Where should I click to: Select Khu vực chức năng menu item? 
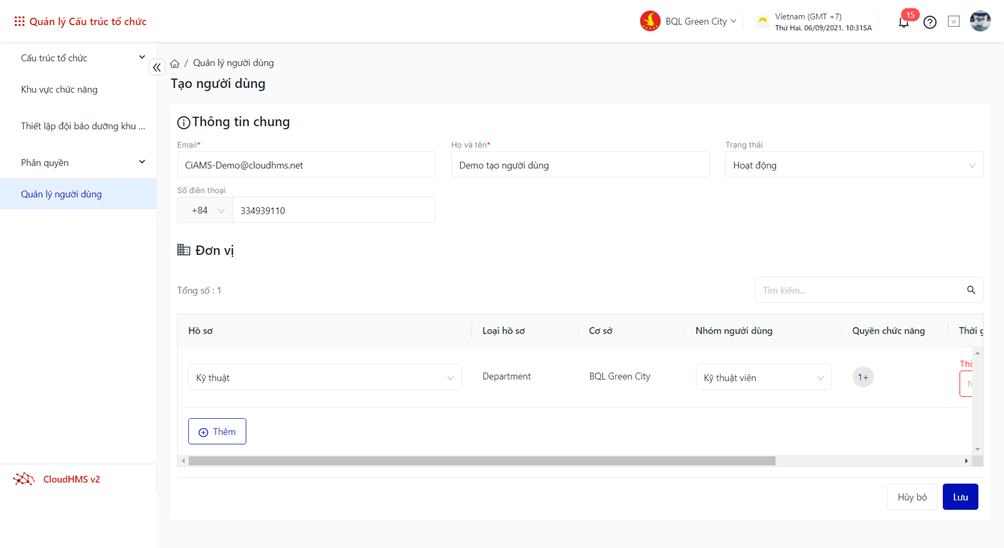pos(60,90)
